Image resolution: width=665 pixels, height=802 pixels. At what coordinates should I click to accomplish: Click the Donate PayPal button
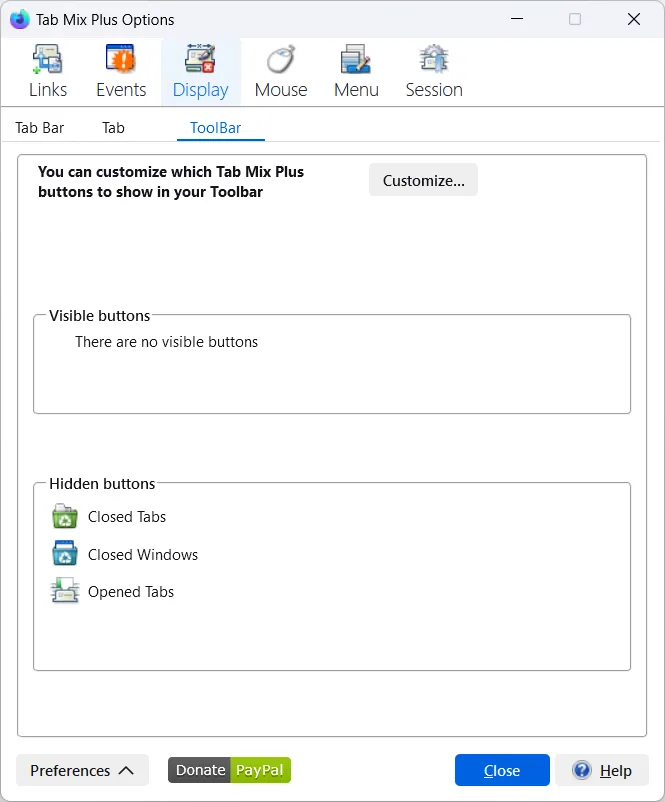pyautogui.click(x=229, y=770)
